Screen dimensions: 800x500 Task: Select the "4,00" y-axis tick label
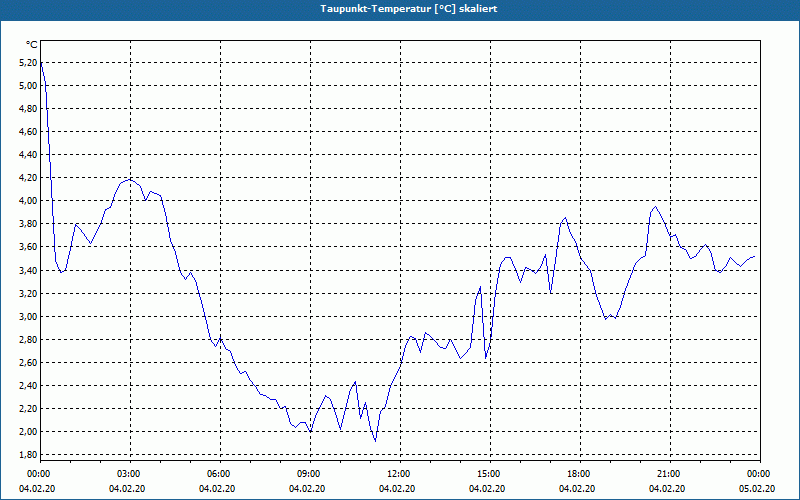click(29, 201)
